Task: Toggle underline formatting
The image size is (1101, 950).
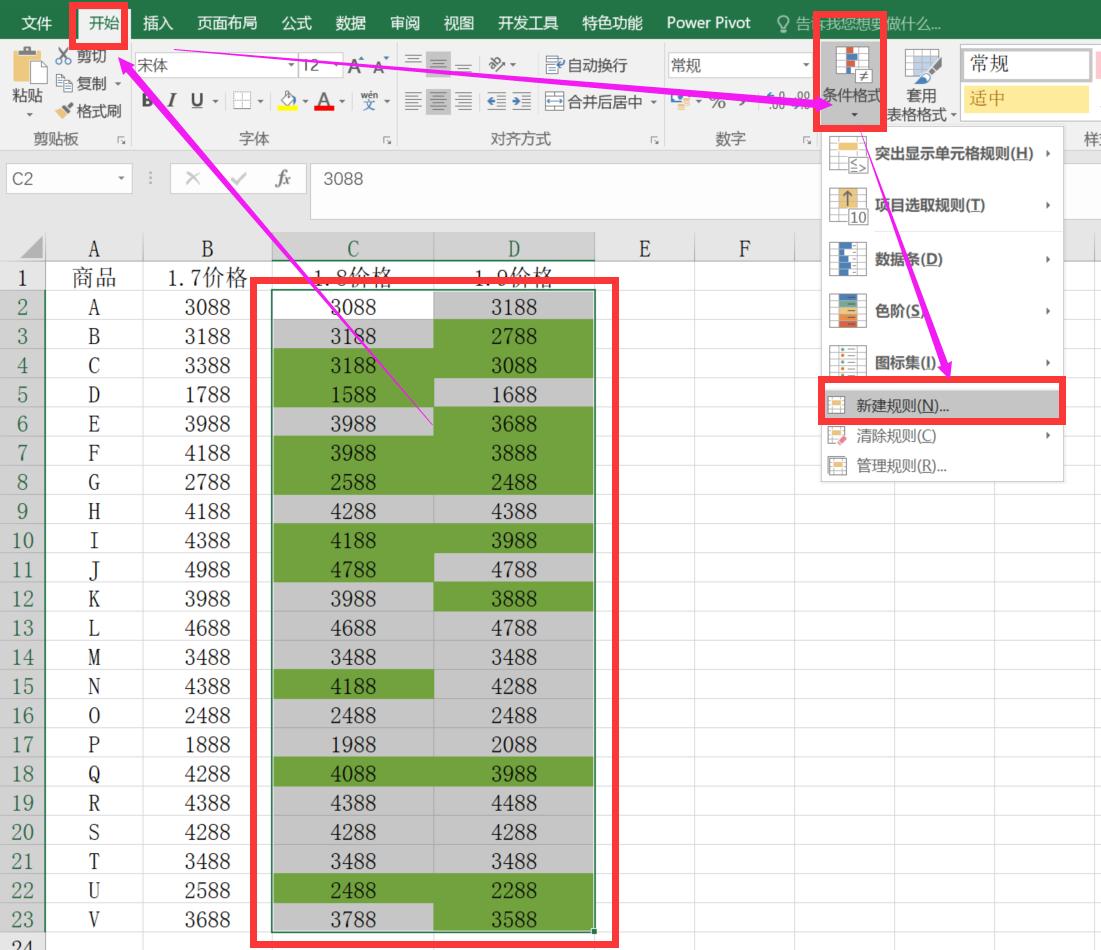Action: [196, 101]
